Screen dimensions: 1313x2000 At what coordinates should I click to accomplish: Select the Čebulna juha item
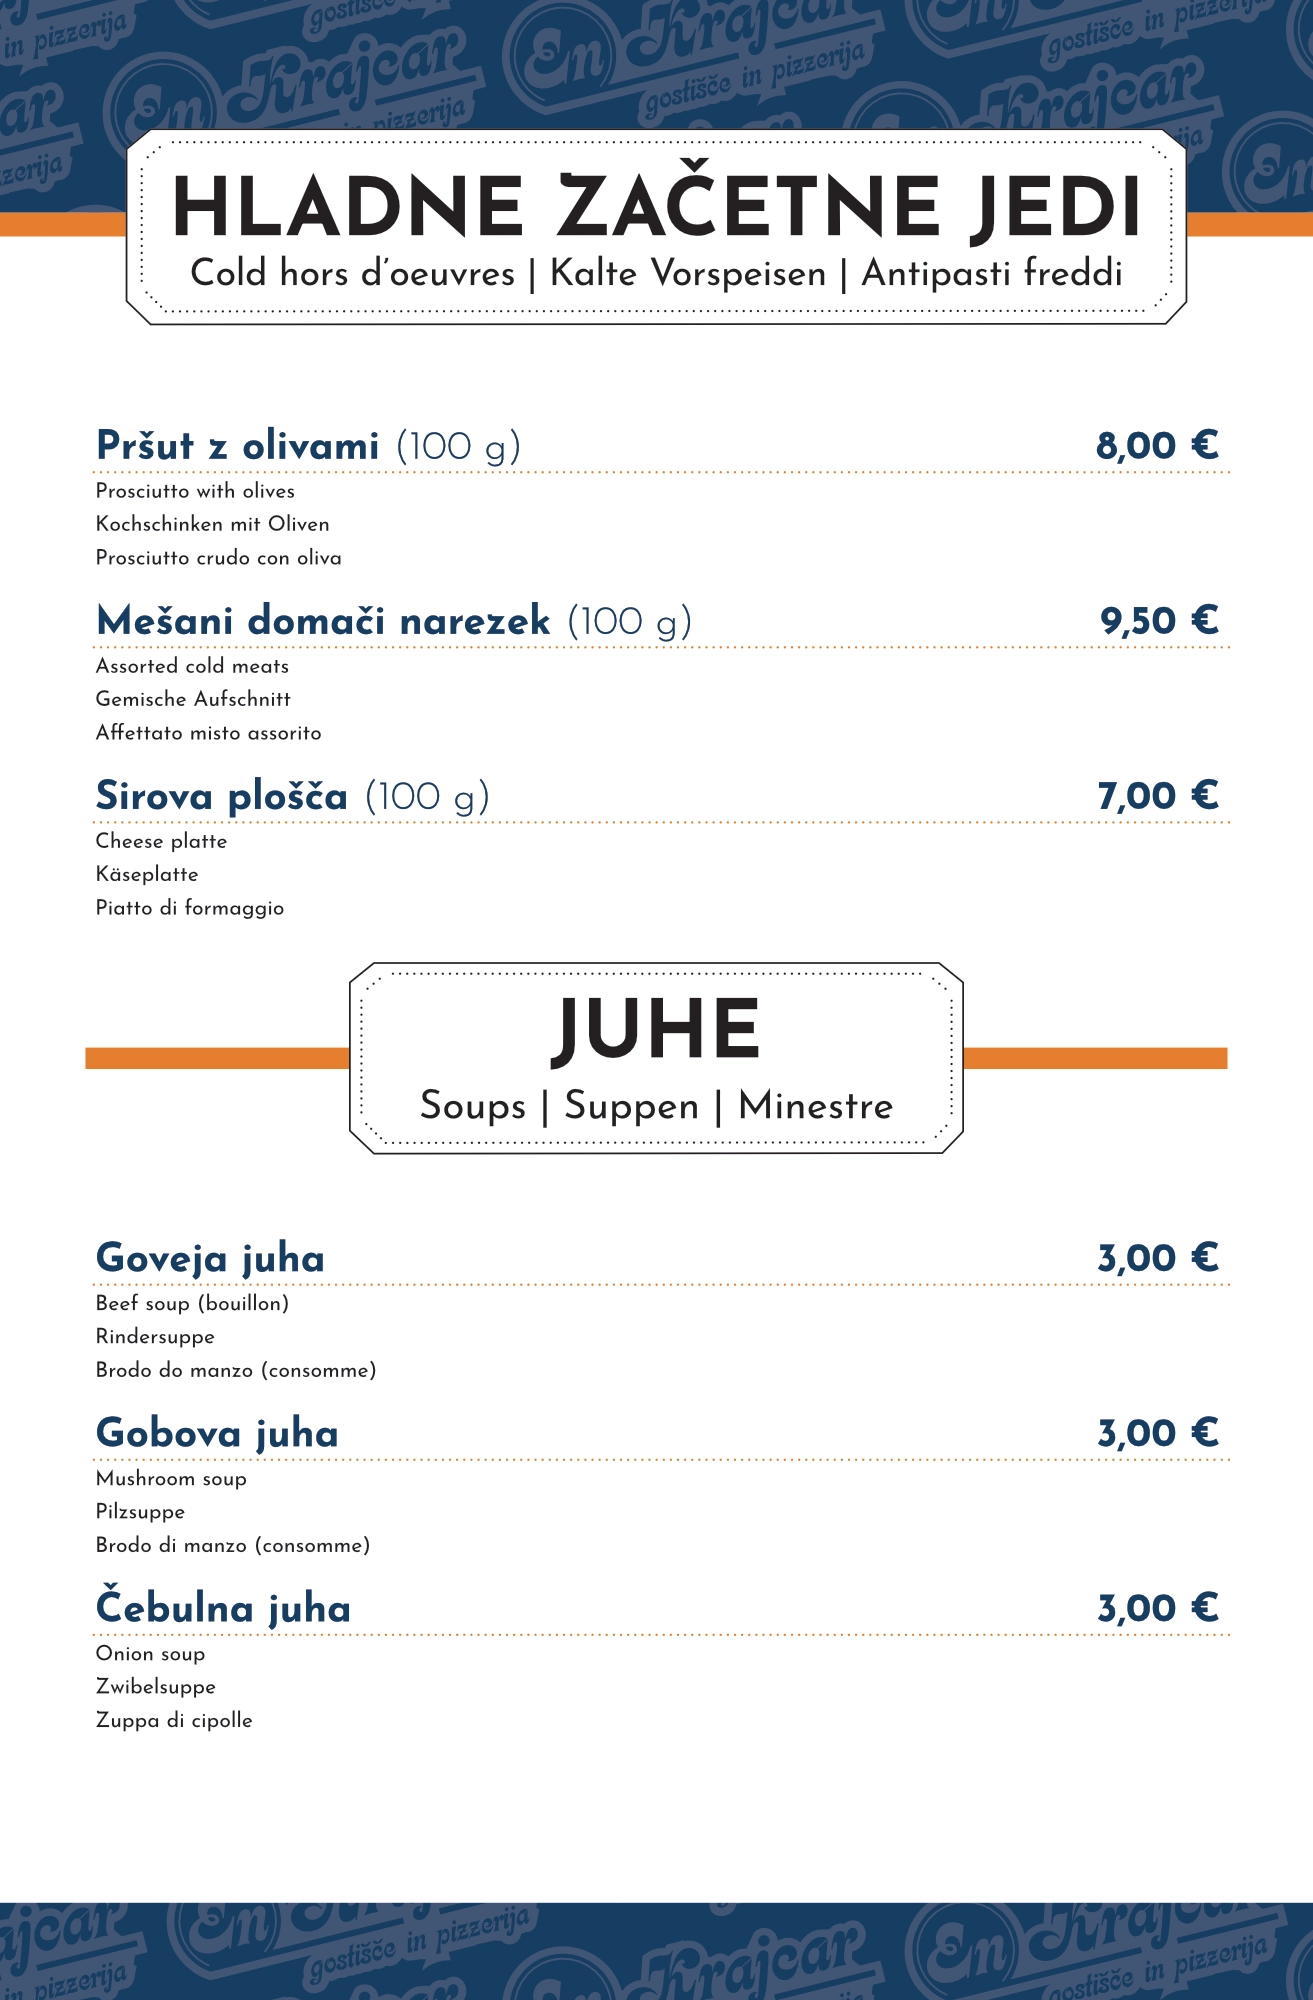[x=223, y=1608]
